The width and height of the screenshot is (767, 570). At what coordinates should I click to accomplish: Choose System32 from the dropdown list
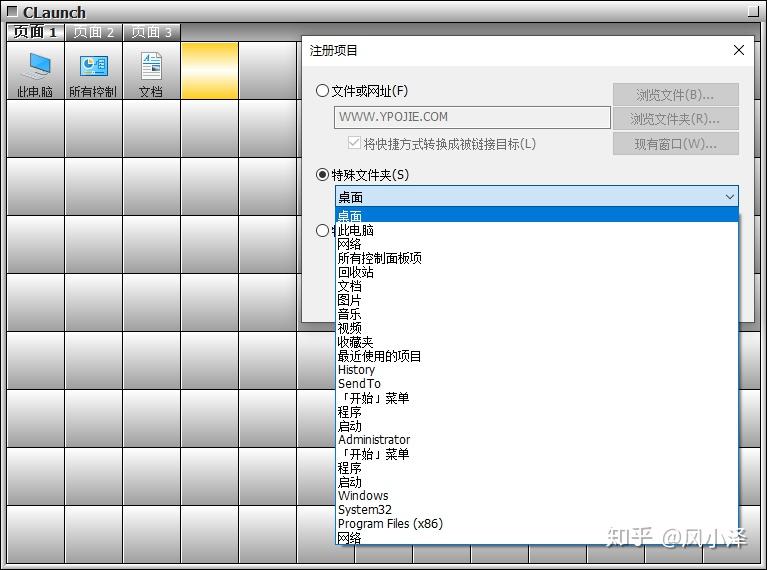537,510
